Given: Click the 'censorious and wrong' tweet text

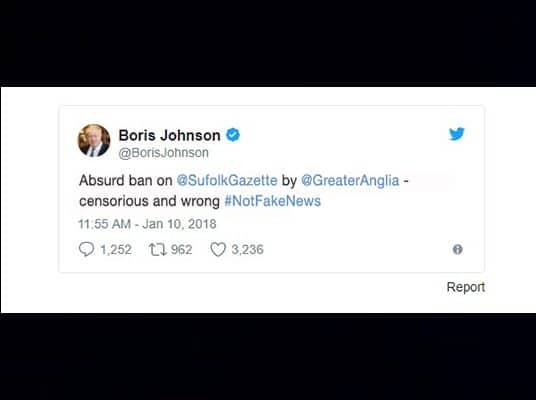Looking at the screenshot, I should (149, 201).
